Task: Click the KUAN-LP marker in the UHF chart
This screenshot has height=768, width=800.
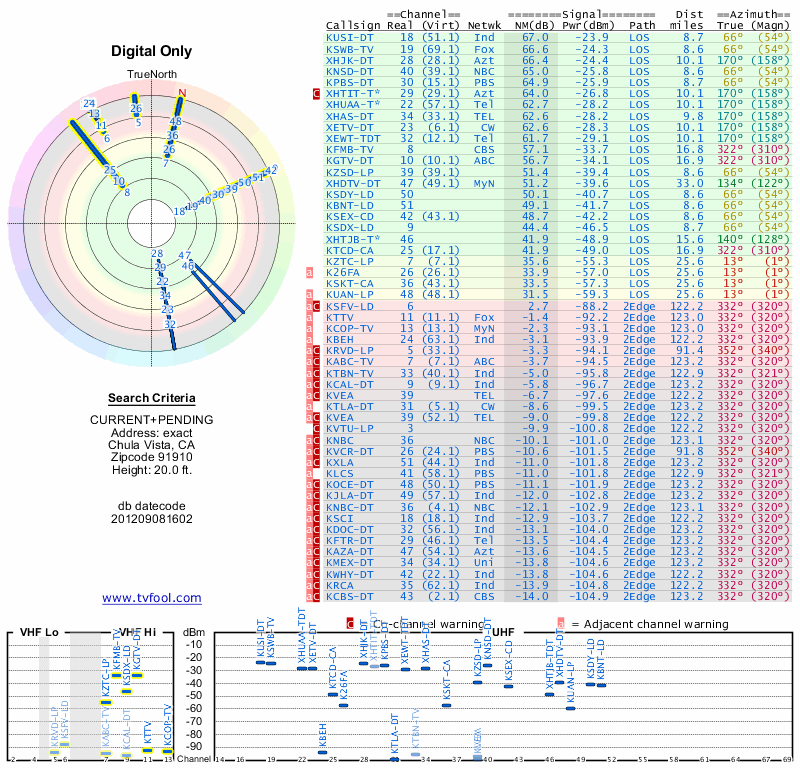Action: [x=570, y=708]
